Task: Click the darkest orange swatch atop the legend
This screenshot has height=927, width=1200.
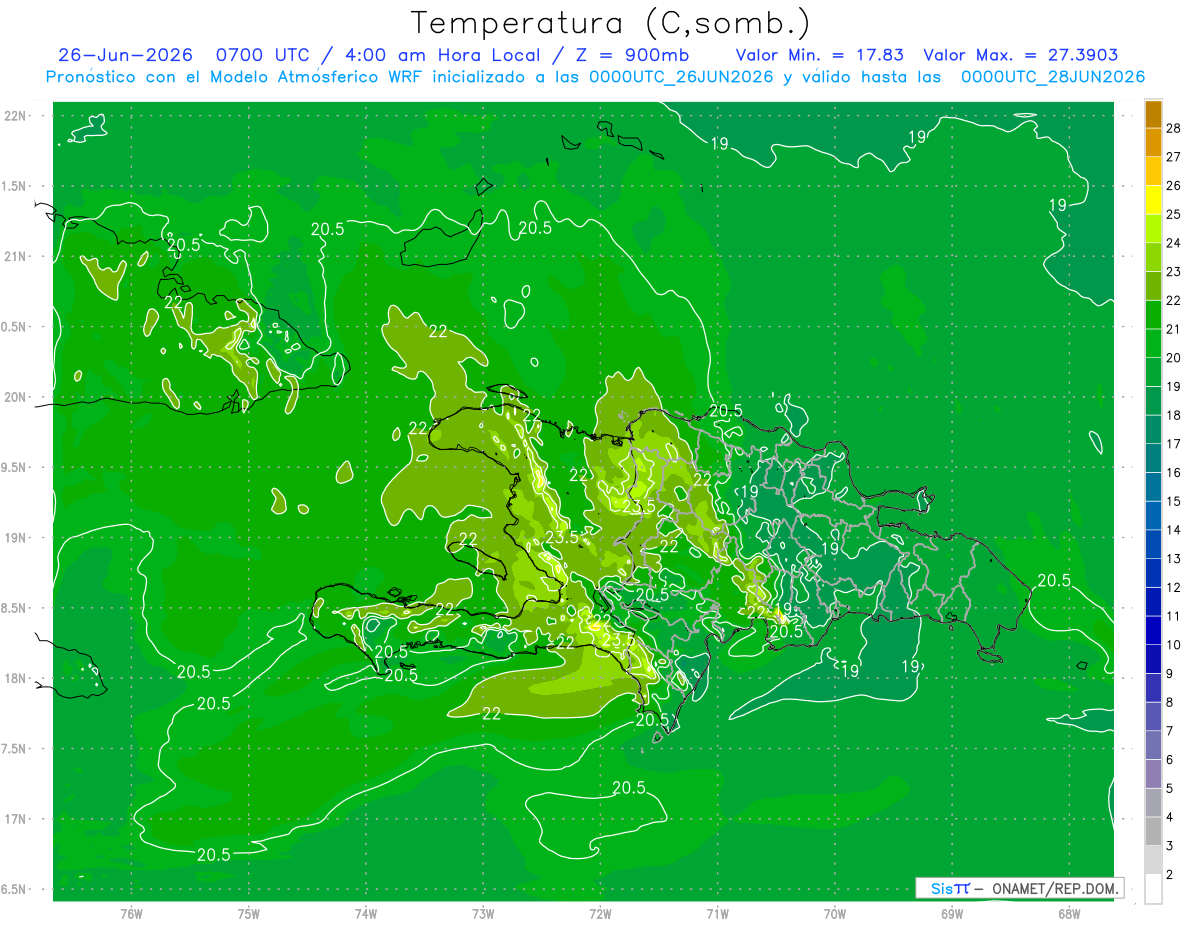Action: coord(1153,114)
